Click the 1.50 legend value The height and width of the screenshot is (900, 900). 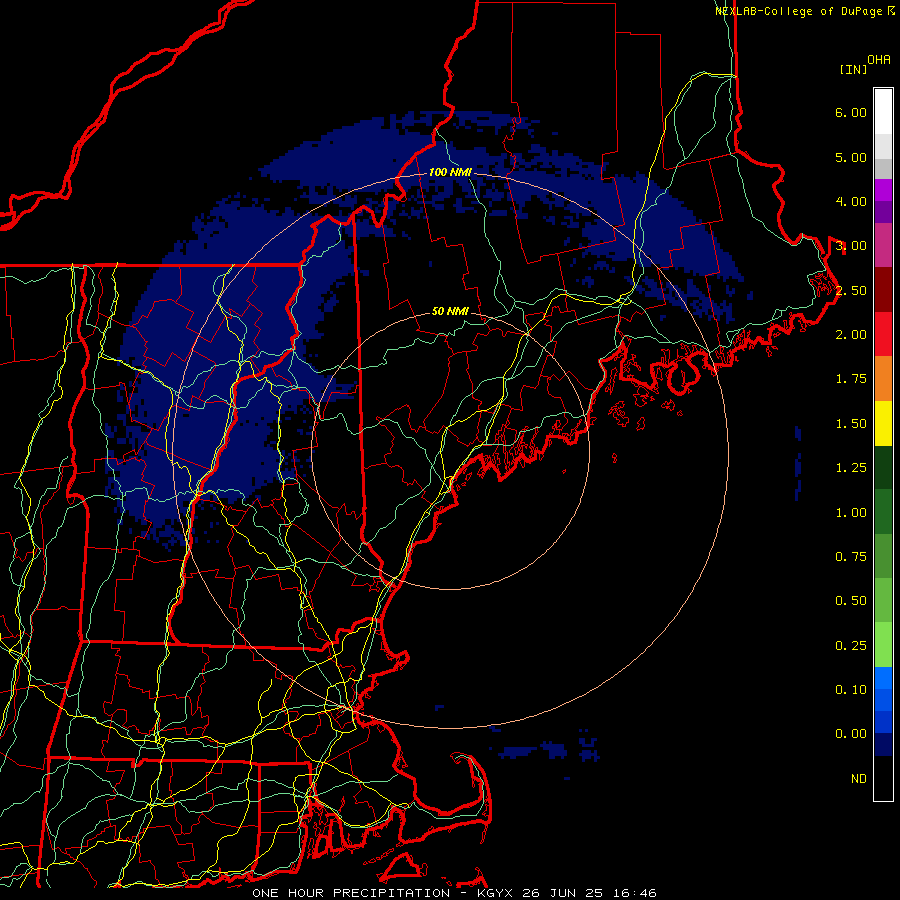point(851,424)
